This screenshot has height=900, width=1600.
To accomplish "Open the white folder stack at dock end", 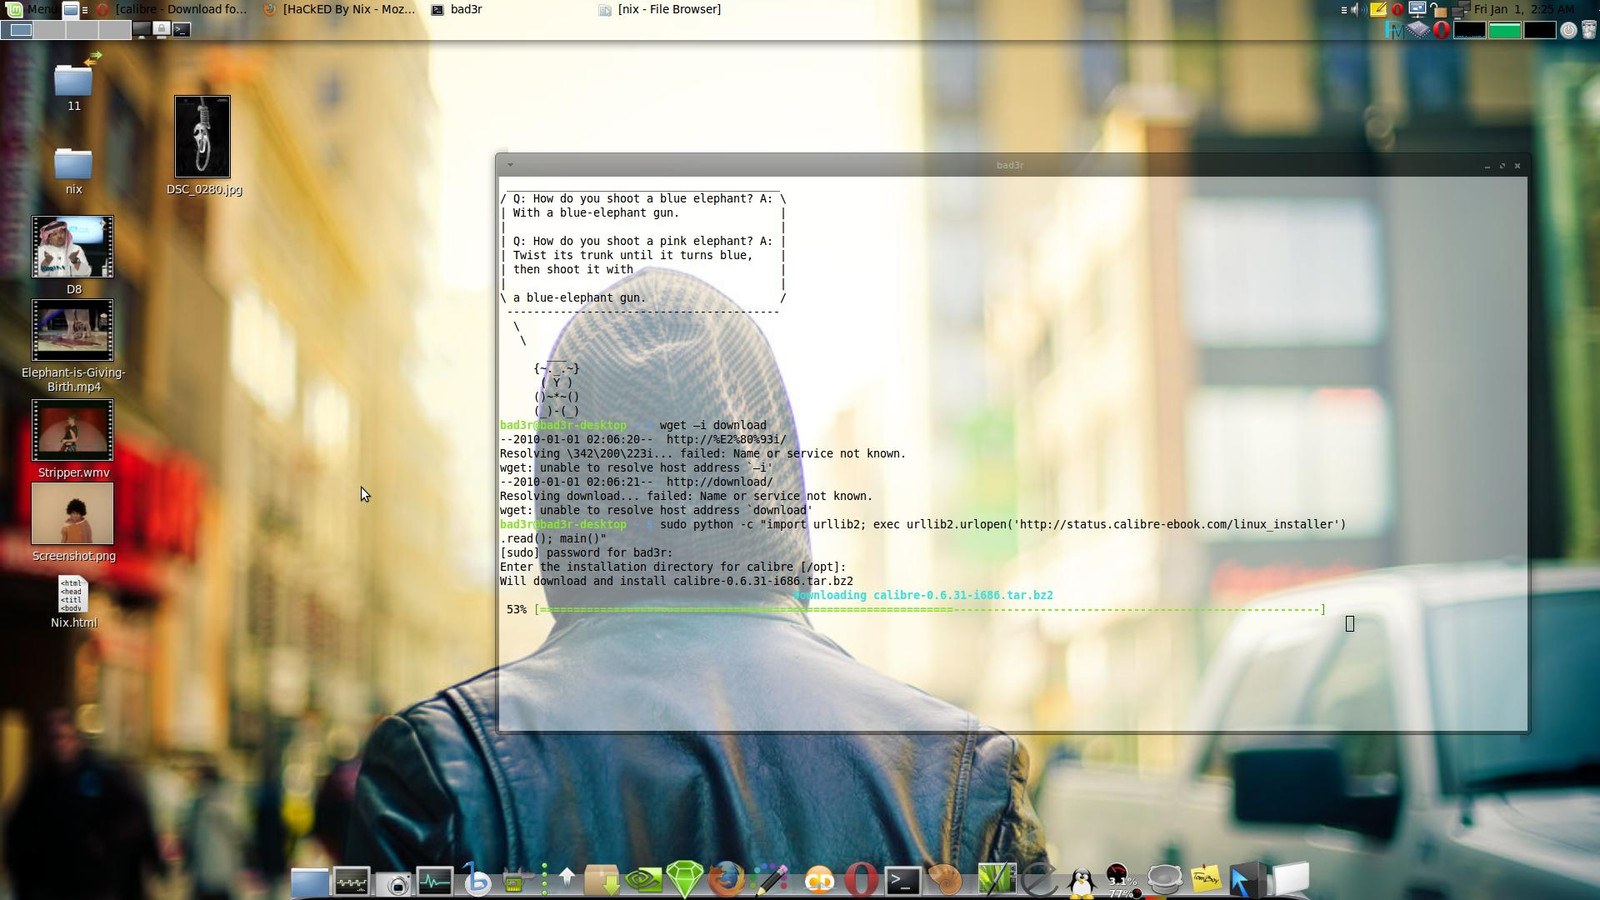I will (x=1290, y=880).
